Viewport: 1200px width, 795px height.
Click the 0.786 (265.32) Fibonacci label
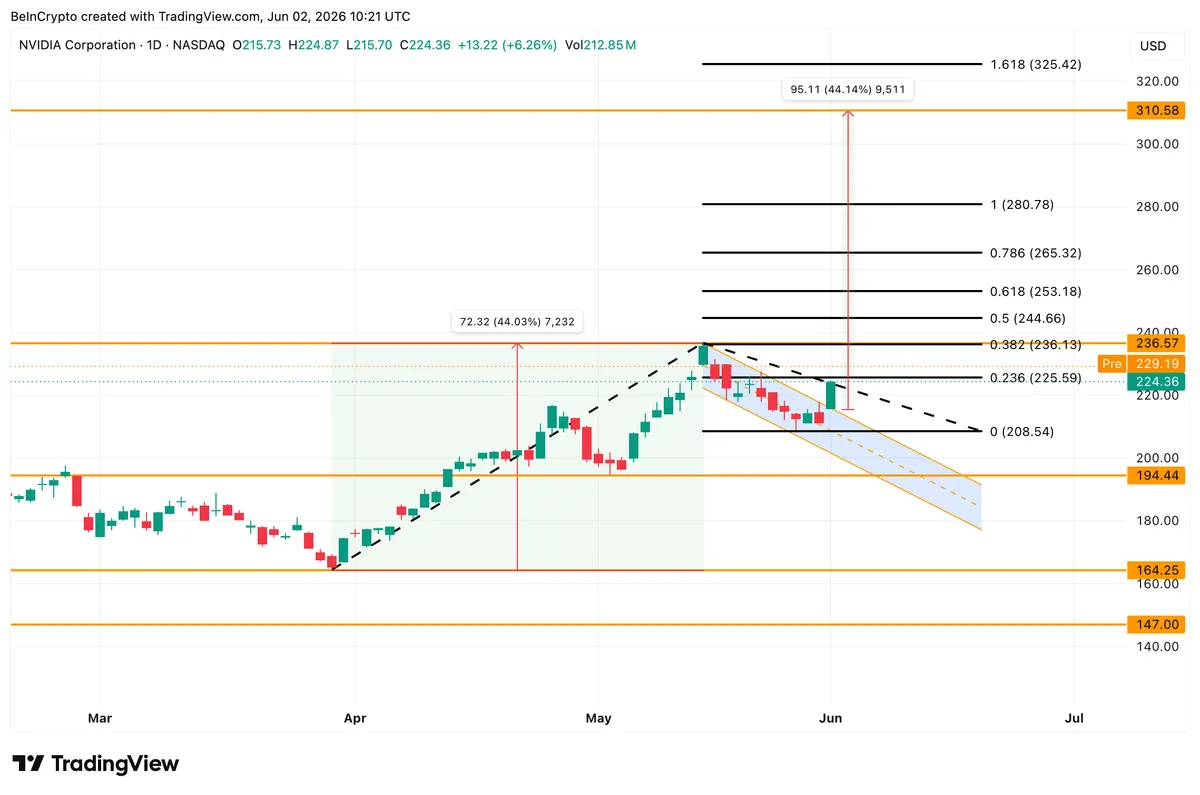point(1035,253)
